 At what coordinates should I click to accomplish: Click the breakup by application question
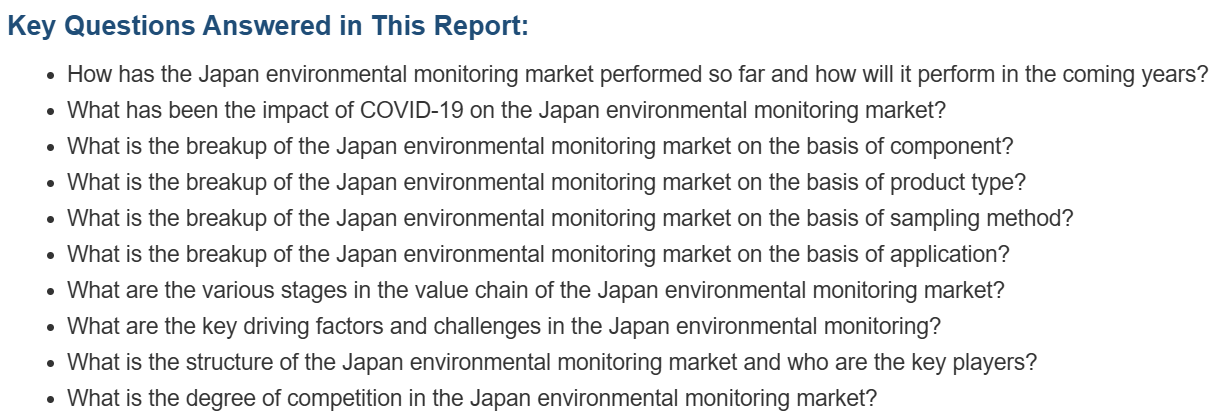[538, 254]
